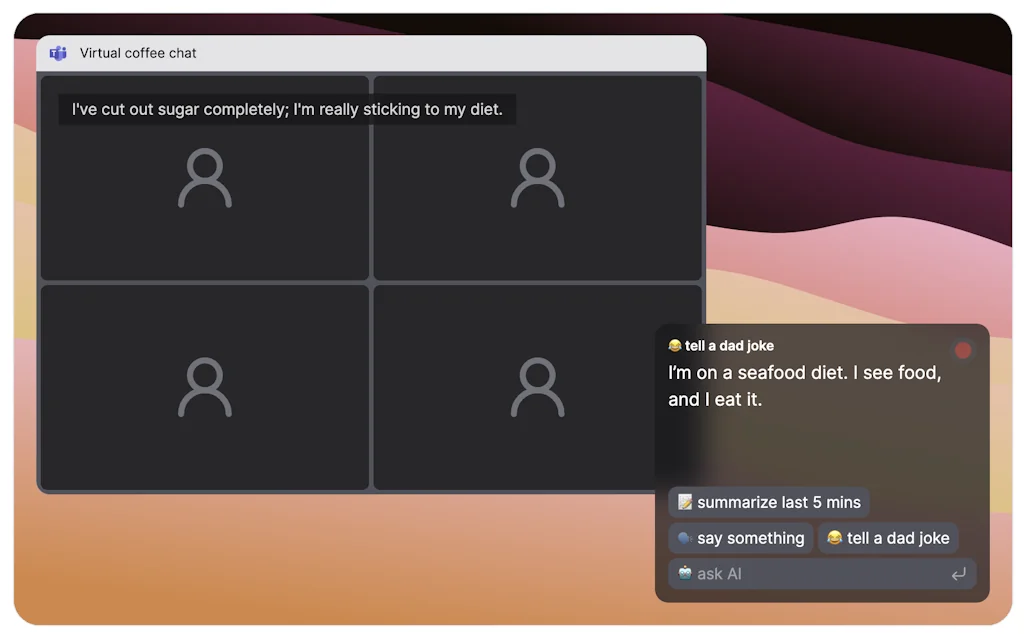Viewport: 1024px width, 634px height.
Task: Click the laughing emoji on tell a dad joke button
Action: tap(835, 538)
